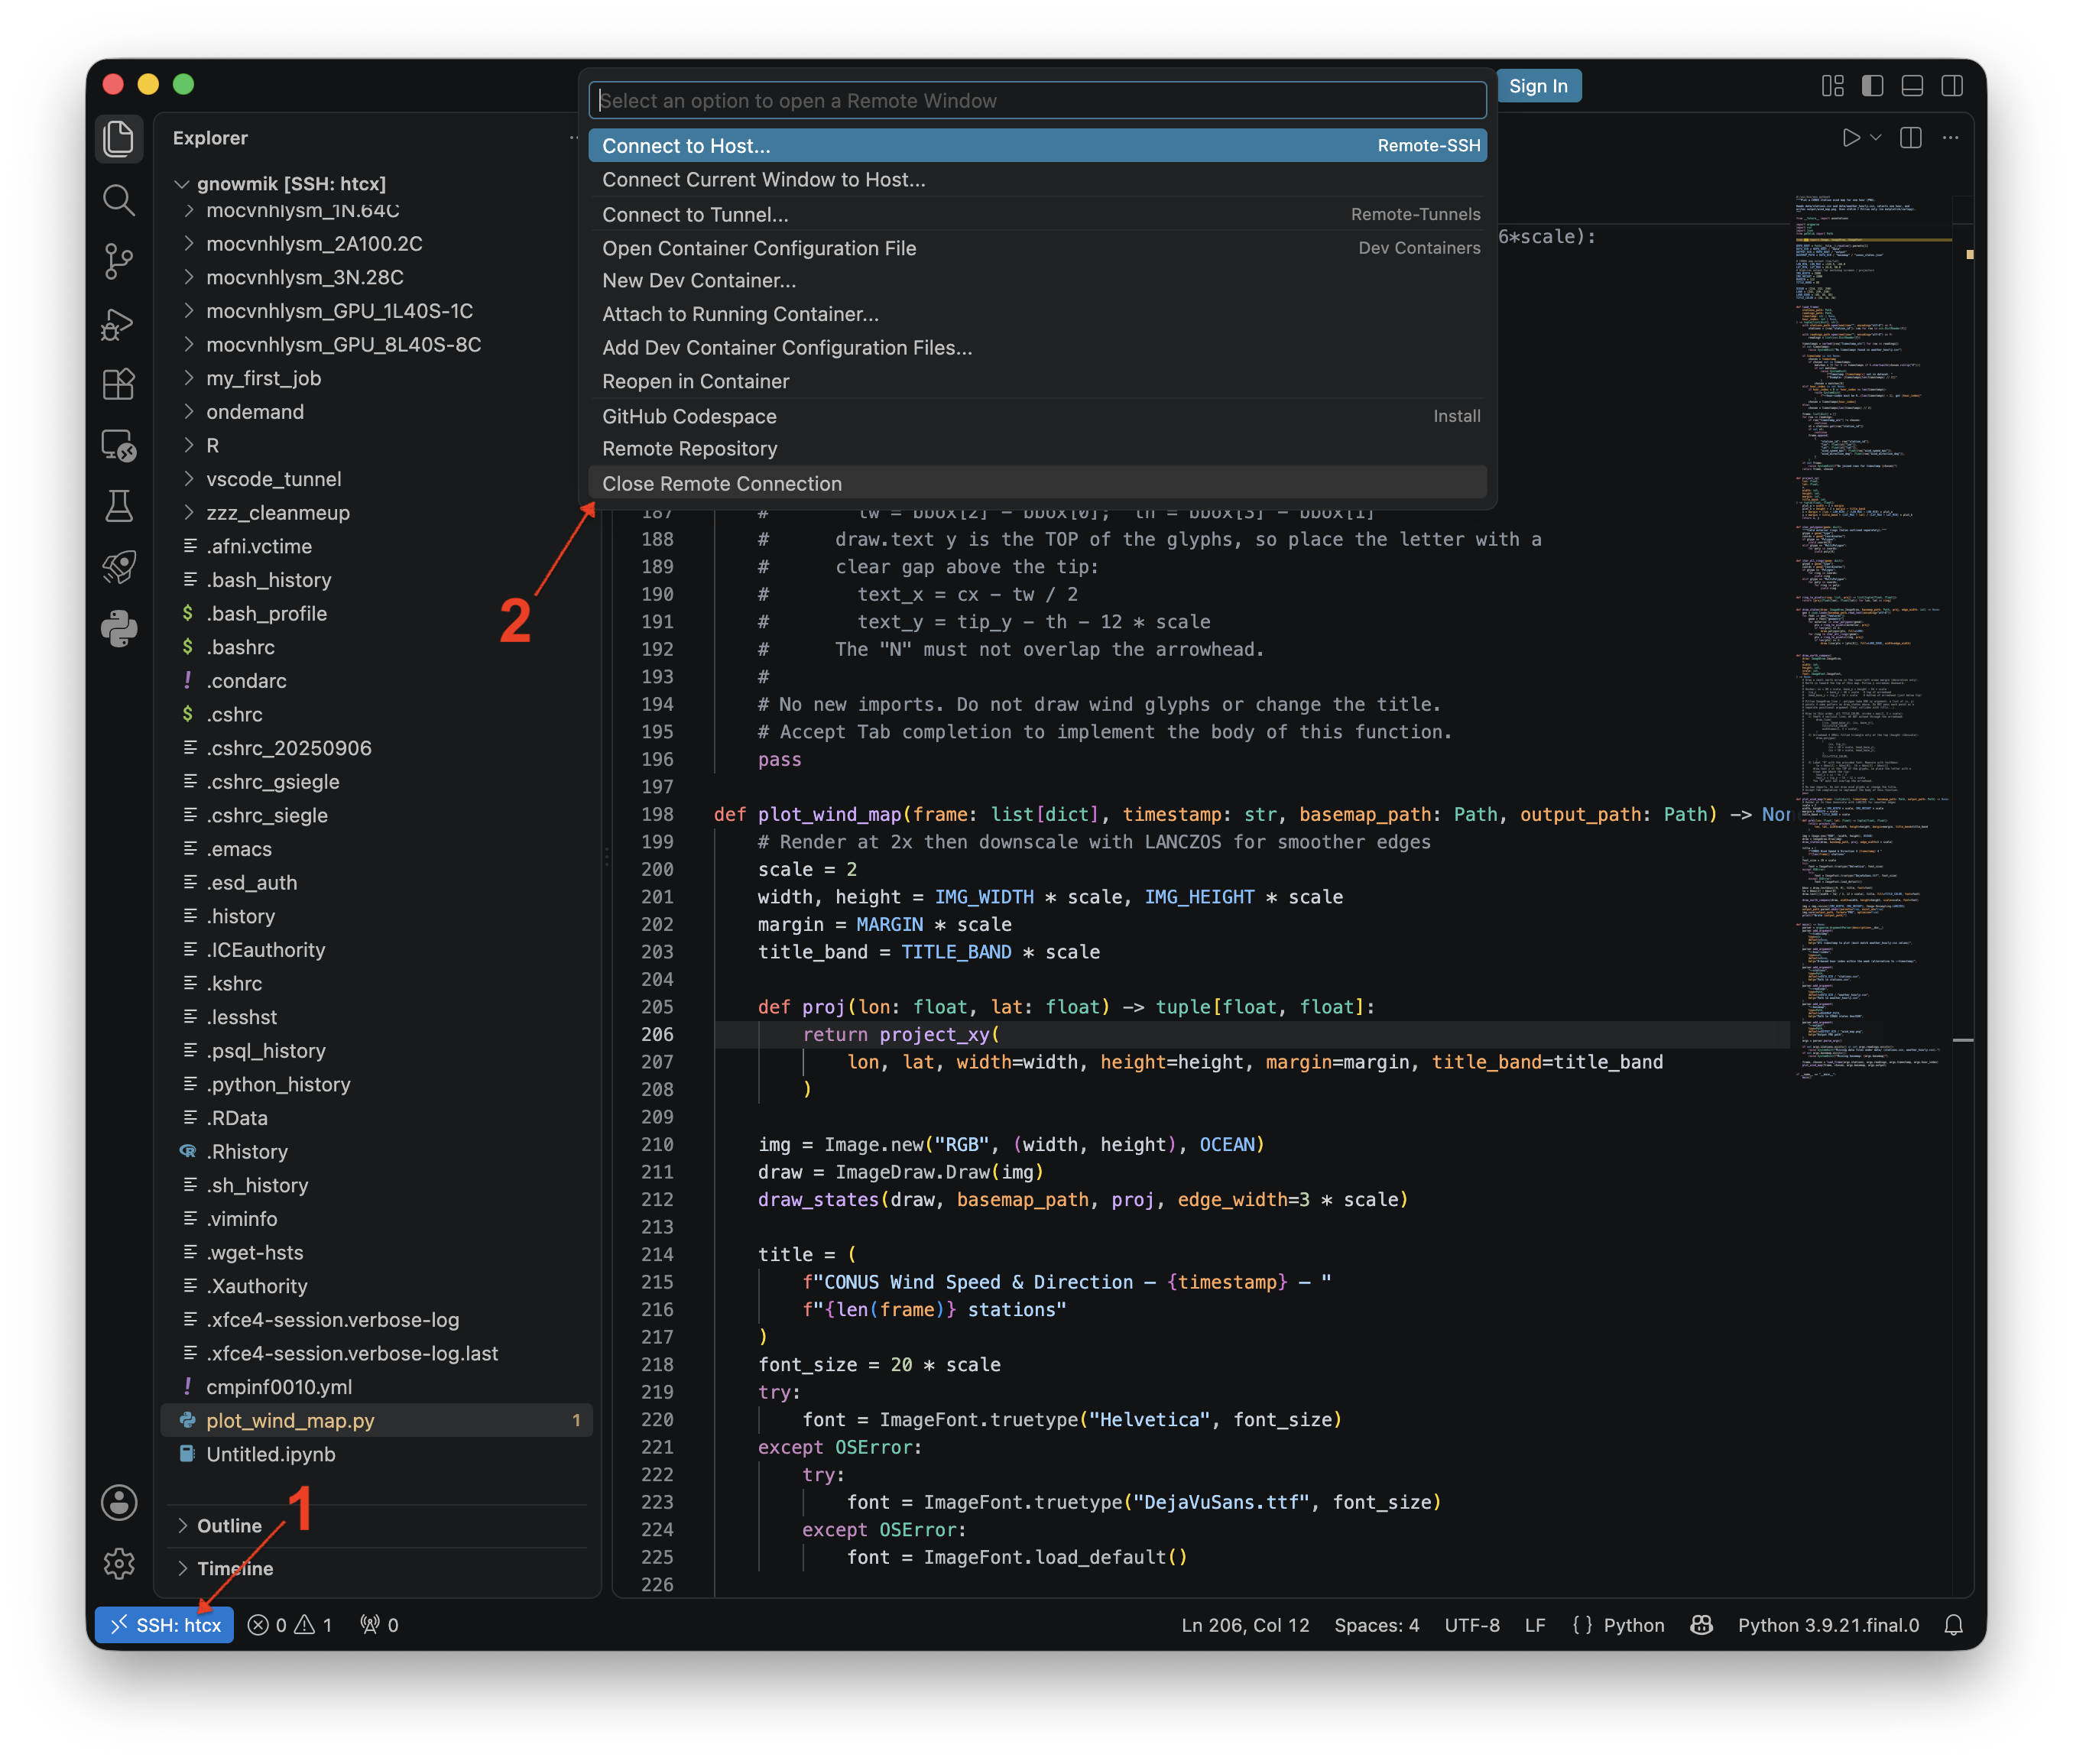Open notifications bell in status bar
Viewport: 2073px width, 1764px height.
pos(1952,1625)
